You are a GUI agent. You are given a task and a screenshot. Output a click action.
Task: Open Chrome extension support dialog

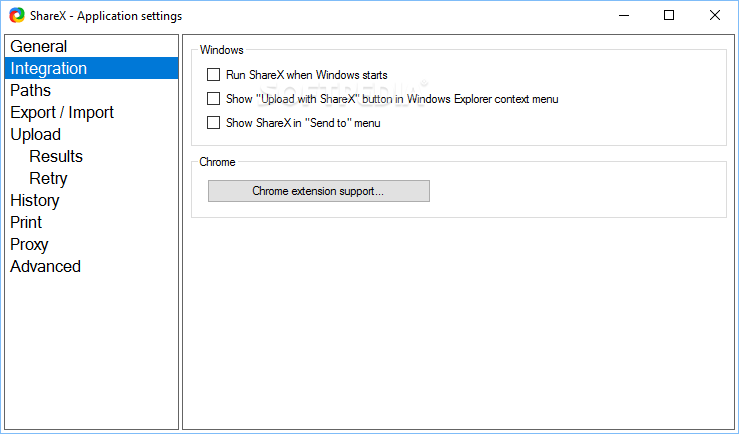click(319, 191)
